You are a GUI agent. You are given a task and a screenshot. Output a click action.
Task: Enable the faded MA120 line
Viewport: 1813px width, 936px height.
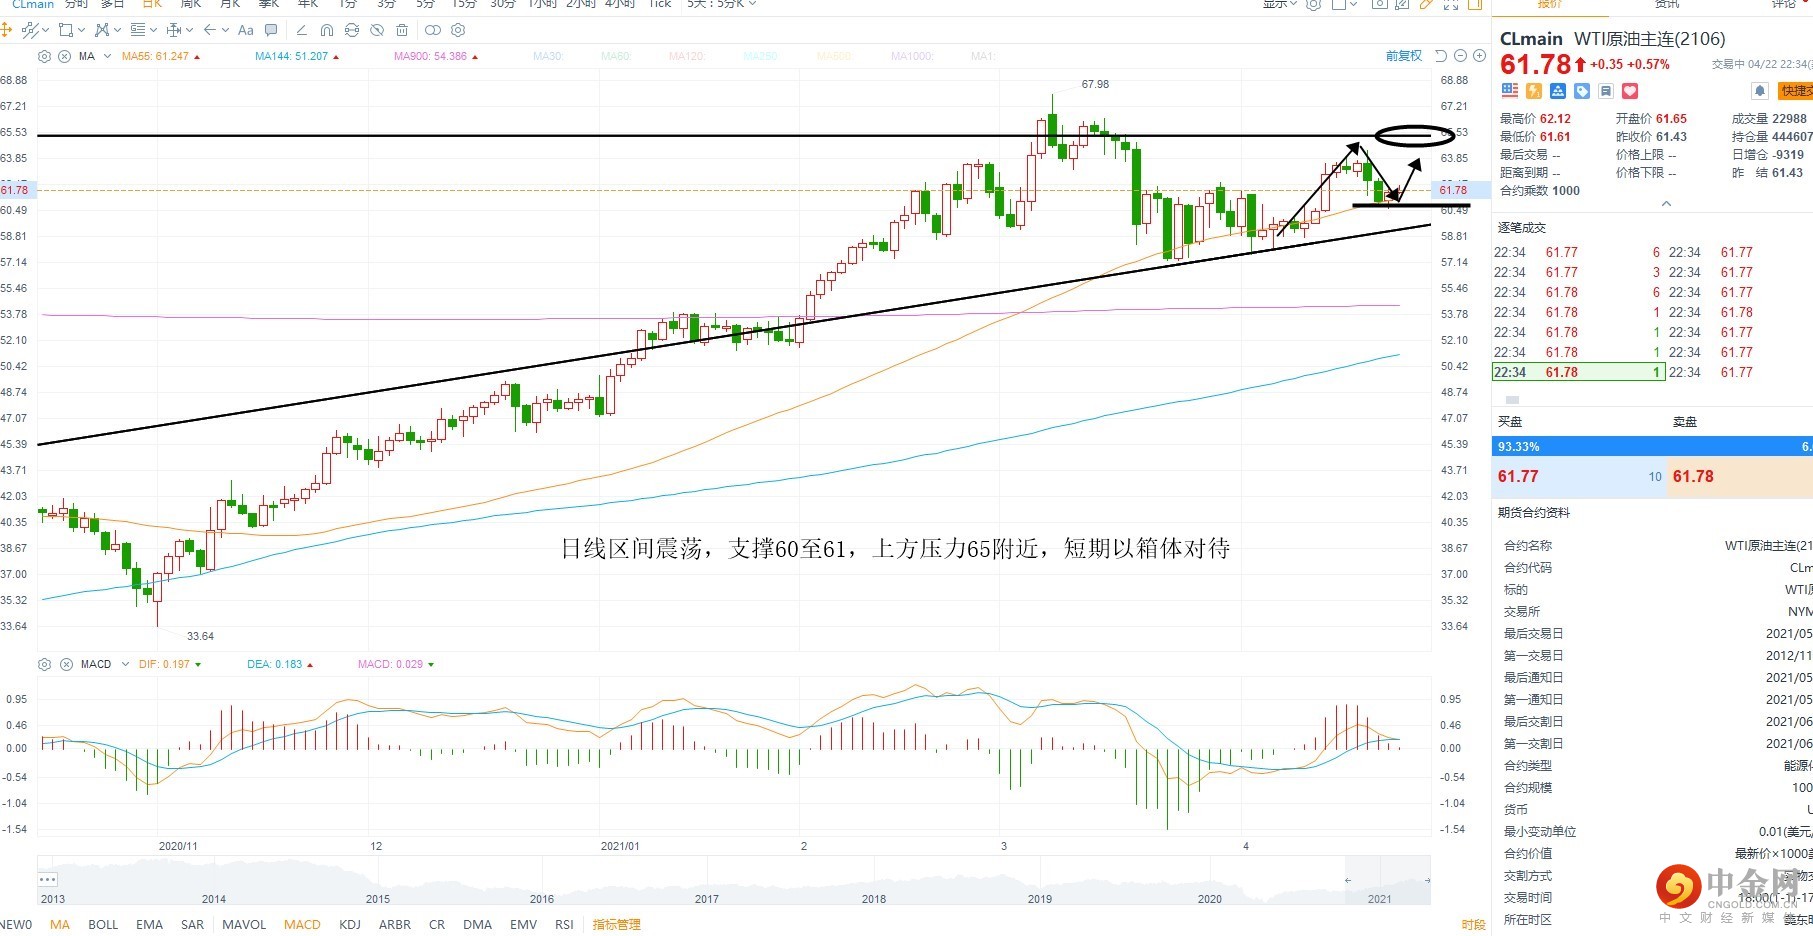click(x=687, y=56)
